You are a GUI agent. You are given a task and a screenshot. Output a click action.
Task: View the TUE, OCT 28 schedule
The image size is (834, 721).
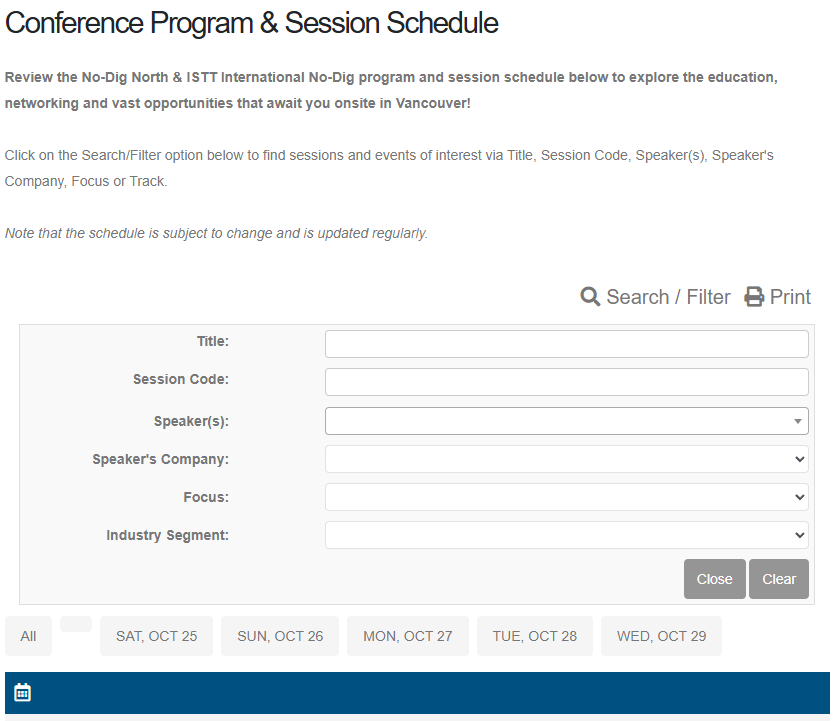coord(535,636)
